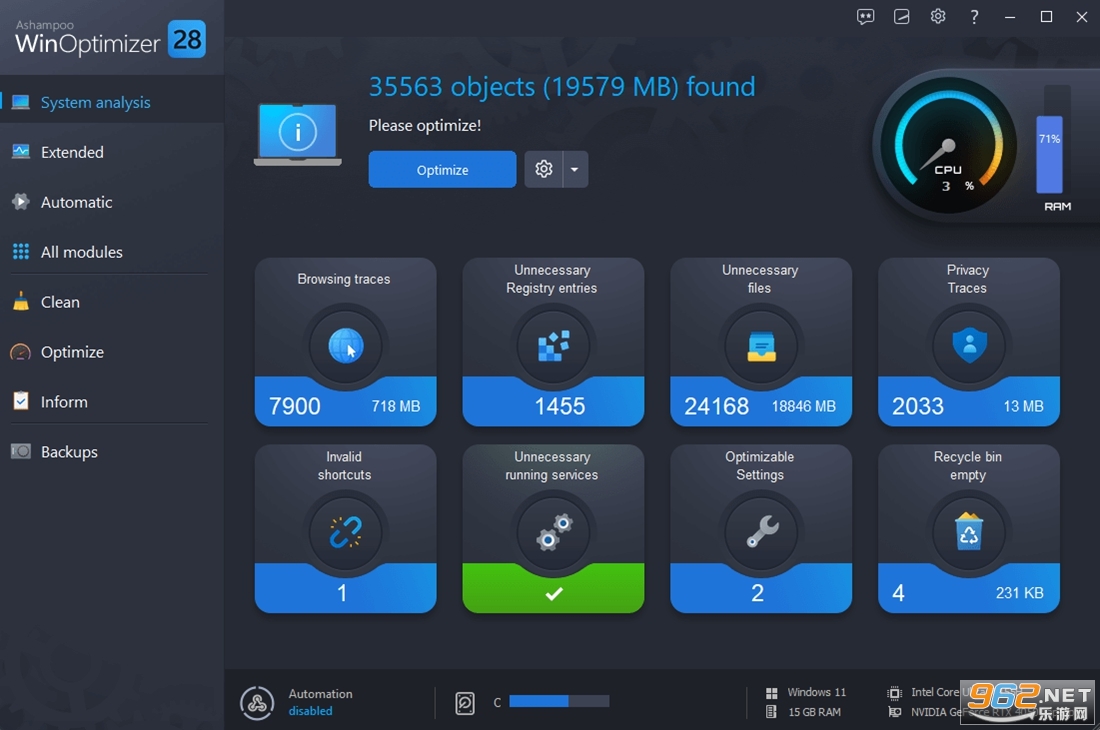1100x730 pixels.
Task: Open the application settings gear in title bar
Action: [x=938, y=16]
